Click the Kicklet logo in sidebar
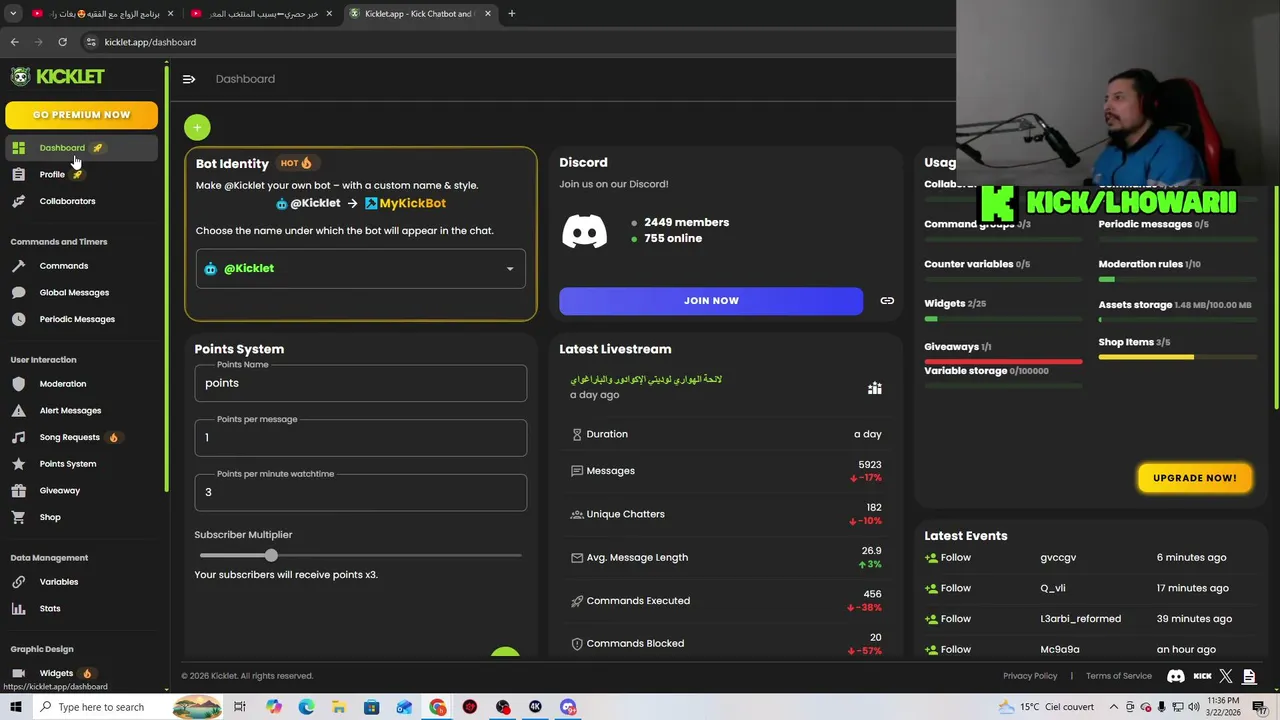This screenshot has width=1280, height=720. (57, 77)
